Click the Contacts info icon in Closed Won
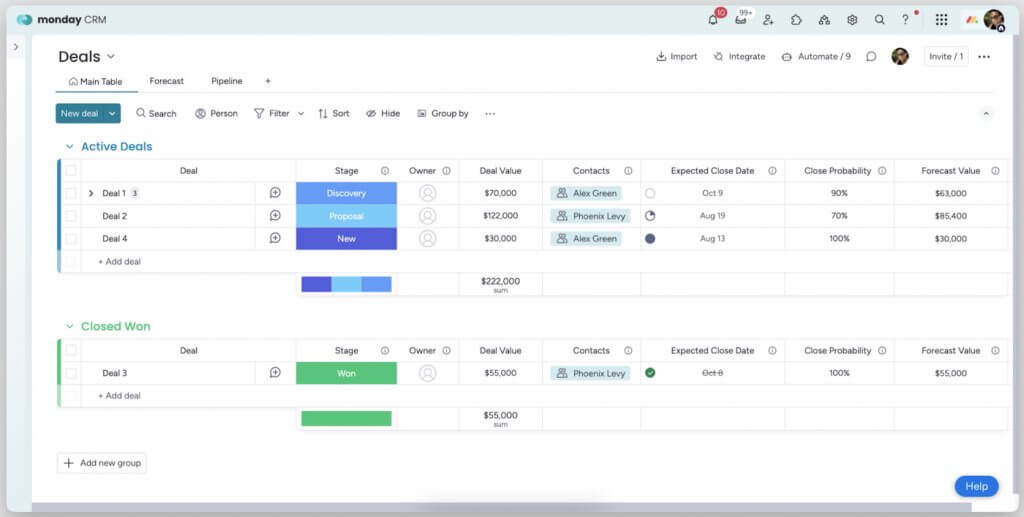The image size is (1024, 517). [x=628, y=351]
